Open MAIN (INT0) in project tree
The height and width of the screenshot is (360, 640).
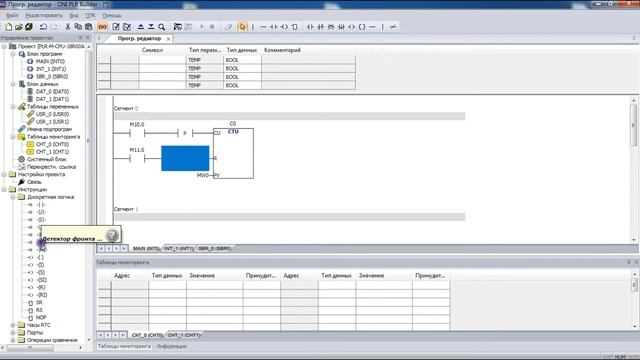tap(50, 61)
